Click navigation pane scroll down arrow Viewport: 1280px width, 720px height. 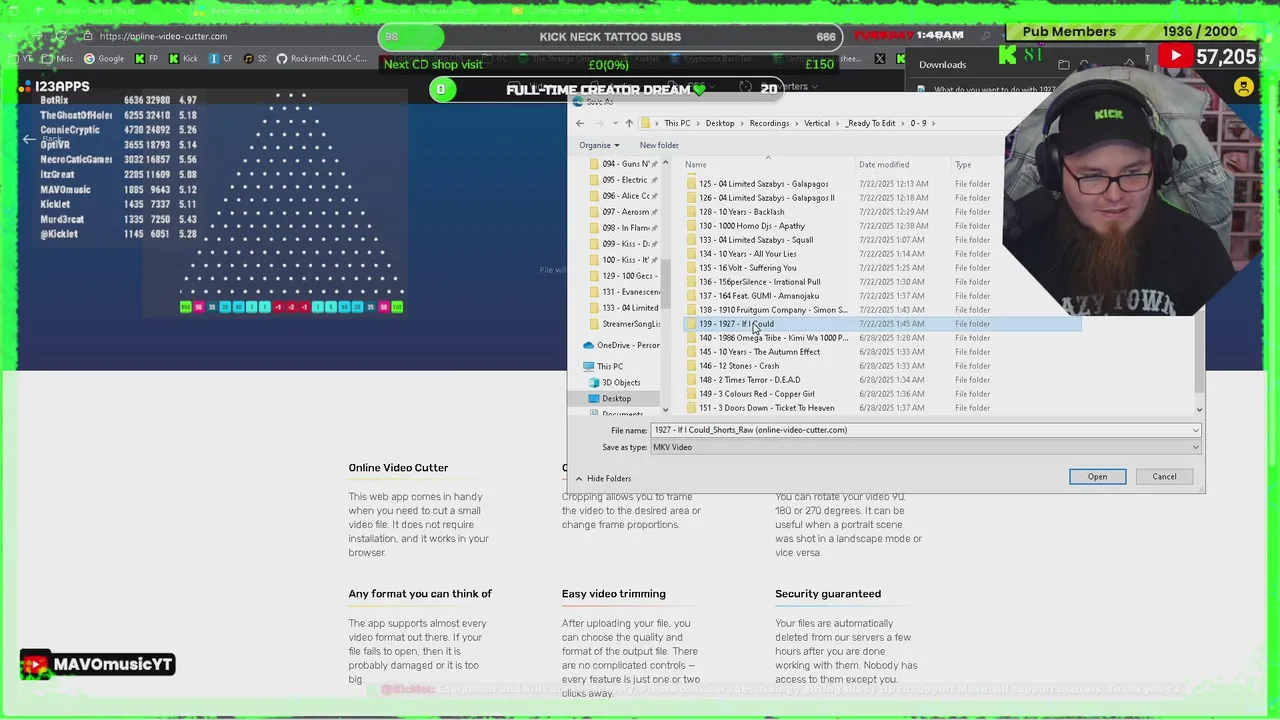click(x=665, y=409)
